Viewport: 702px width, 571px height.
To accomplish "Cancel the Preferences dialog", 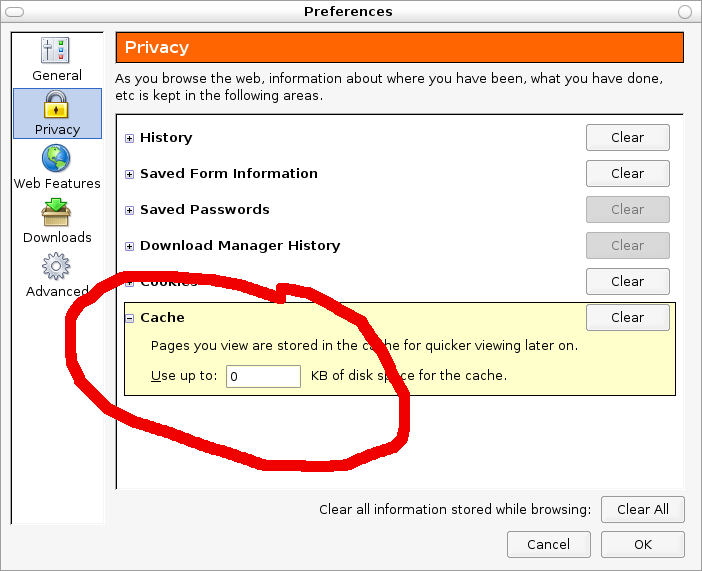I will (548, 545).
